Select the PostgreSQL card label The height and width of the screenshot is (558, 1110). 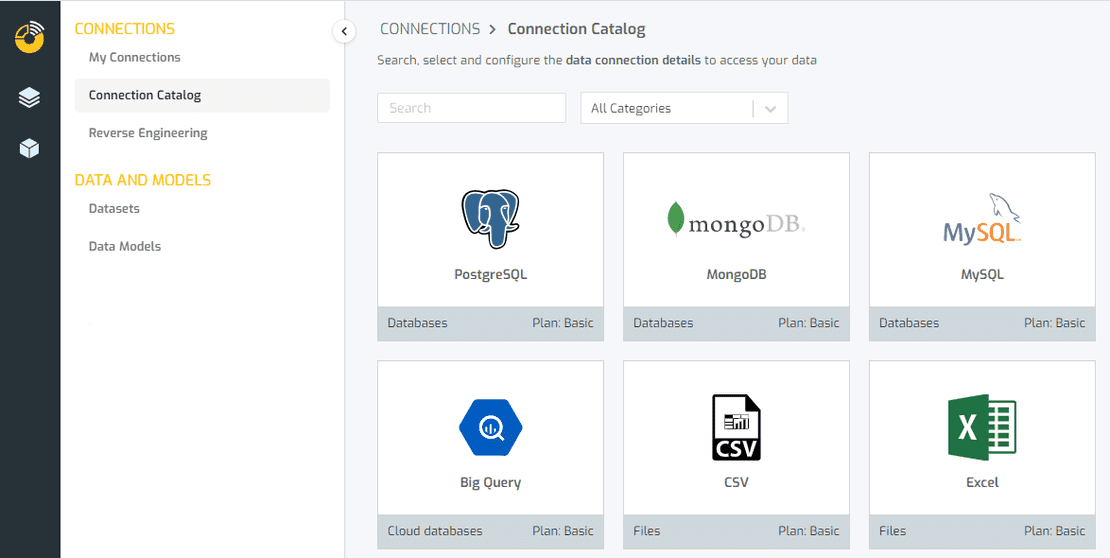tap(491, 275)
